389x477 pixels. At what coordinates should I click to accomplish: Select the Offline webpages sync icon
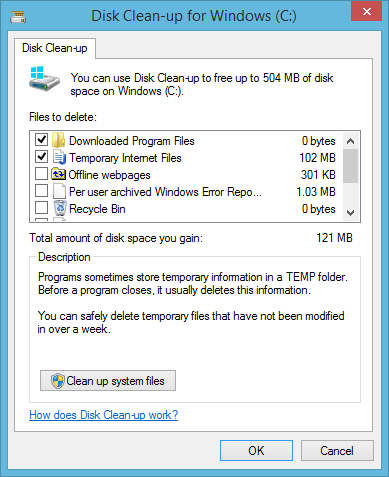[x=58, y=174]
